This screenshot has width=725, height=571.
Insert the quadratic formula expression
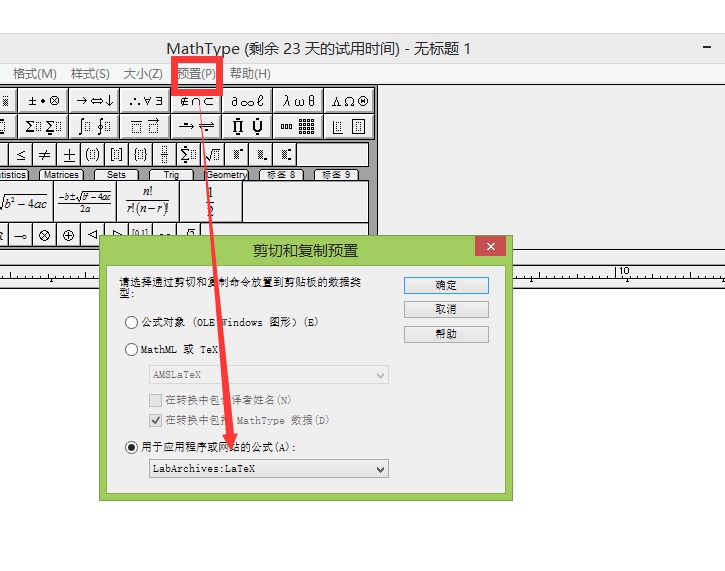(x=85, y=202)
